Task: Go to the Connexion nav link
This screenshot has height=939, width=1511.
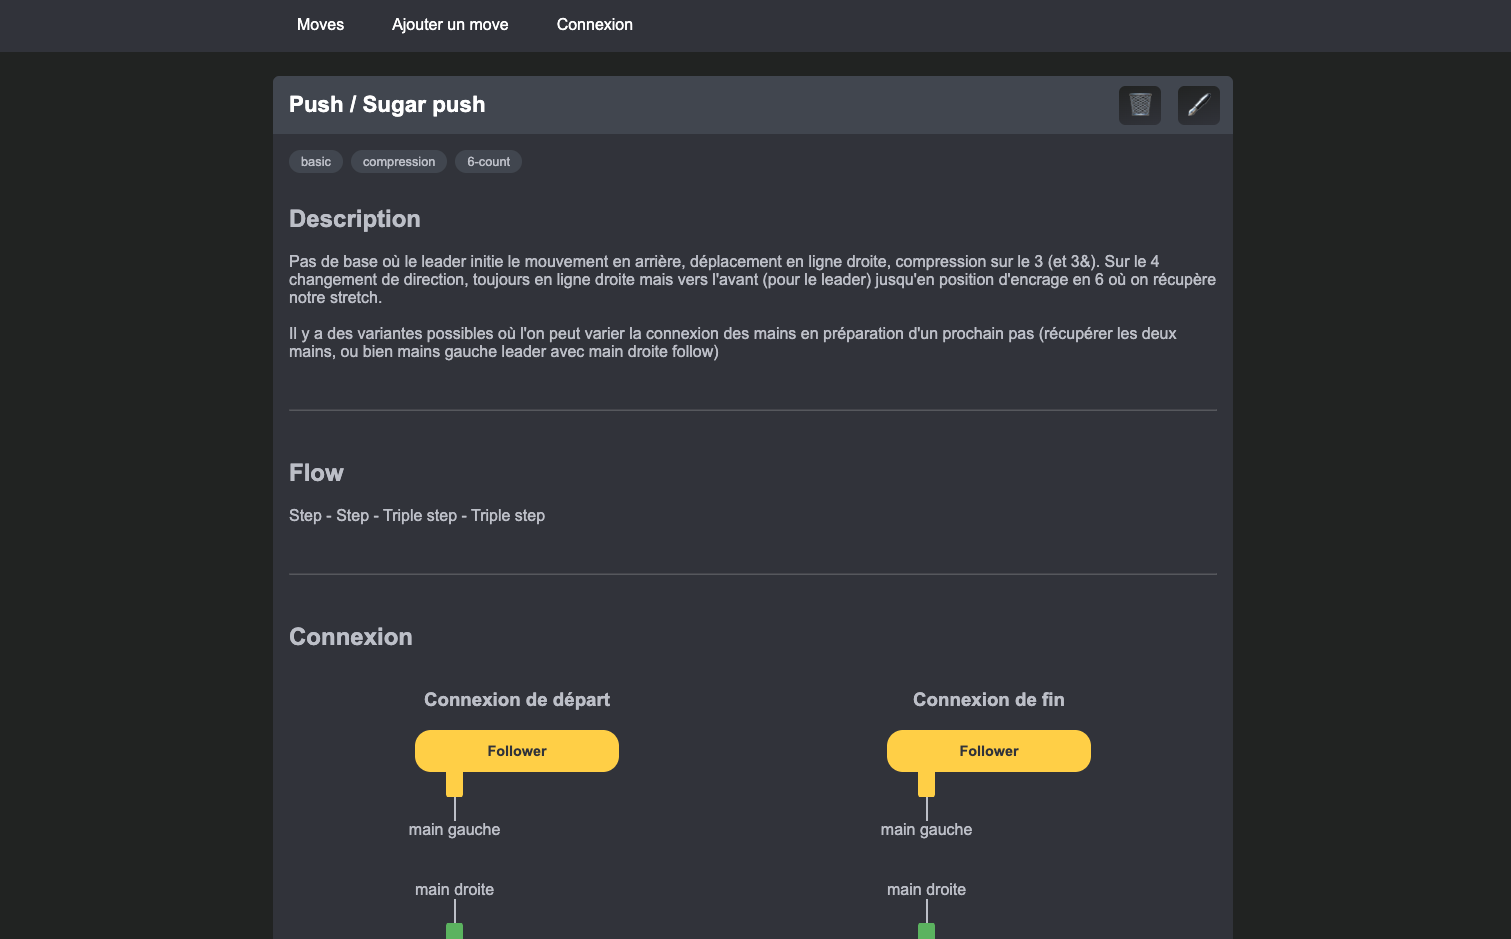Action: [x=595, y=25]
